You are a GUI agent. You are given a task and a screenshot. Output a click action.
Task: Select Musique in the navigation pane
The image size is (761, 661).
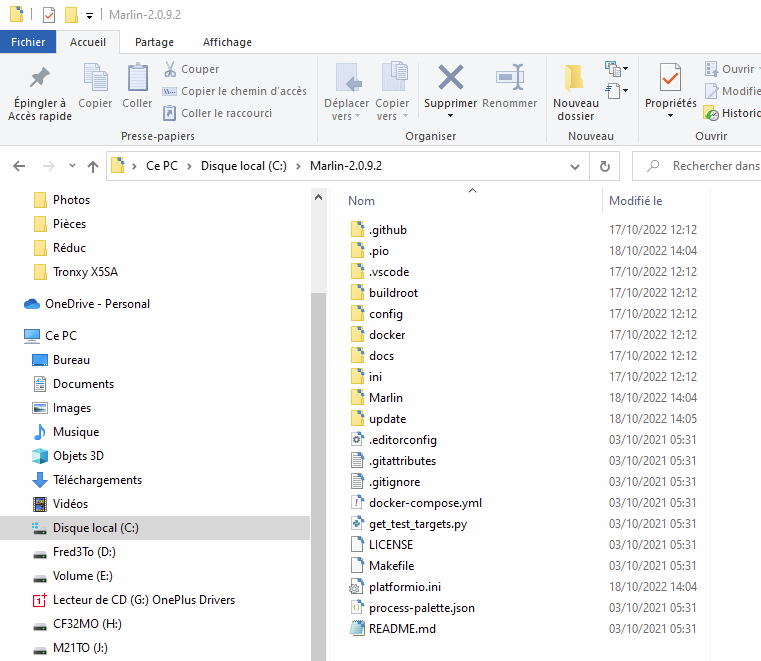(x=76, y=432)
